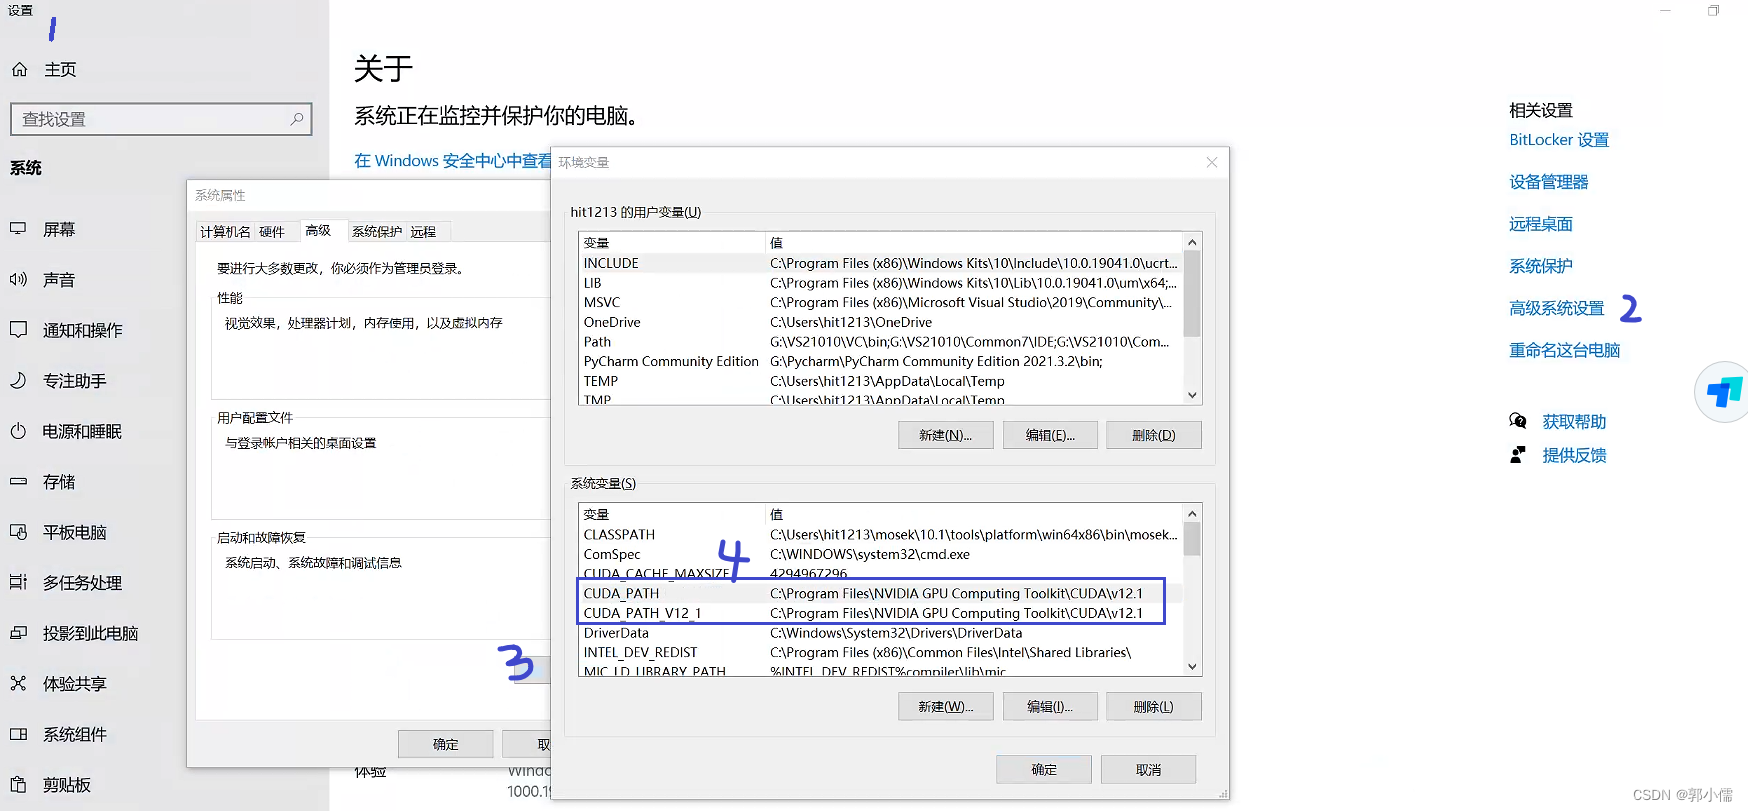Click into the 查找设置 search field
1748x811 pixels.
pyautogui.click(x=161, y=119)
